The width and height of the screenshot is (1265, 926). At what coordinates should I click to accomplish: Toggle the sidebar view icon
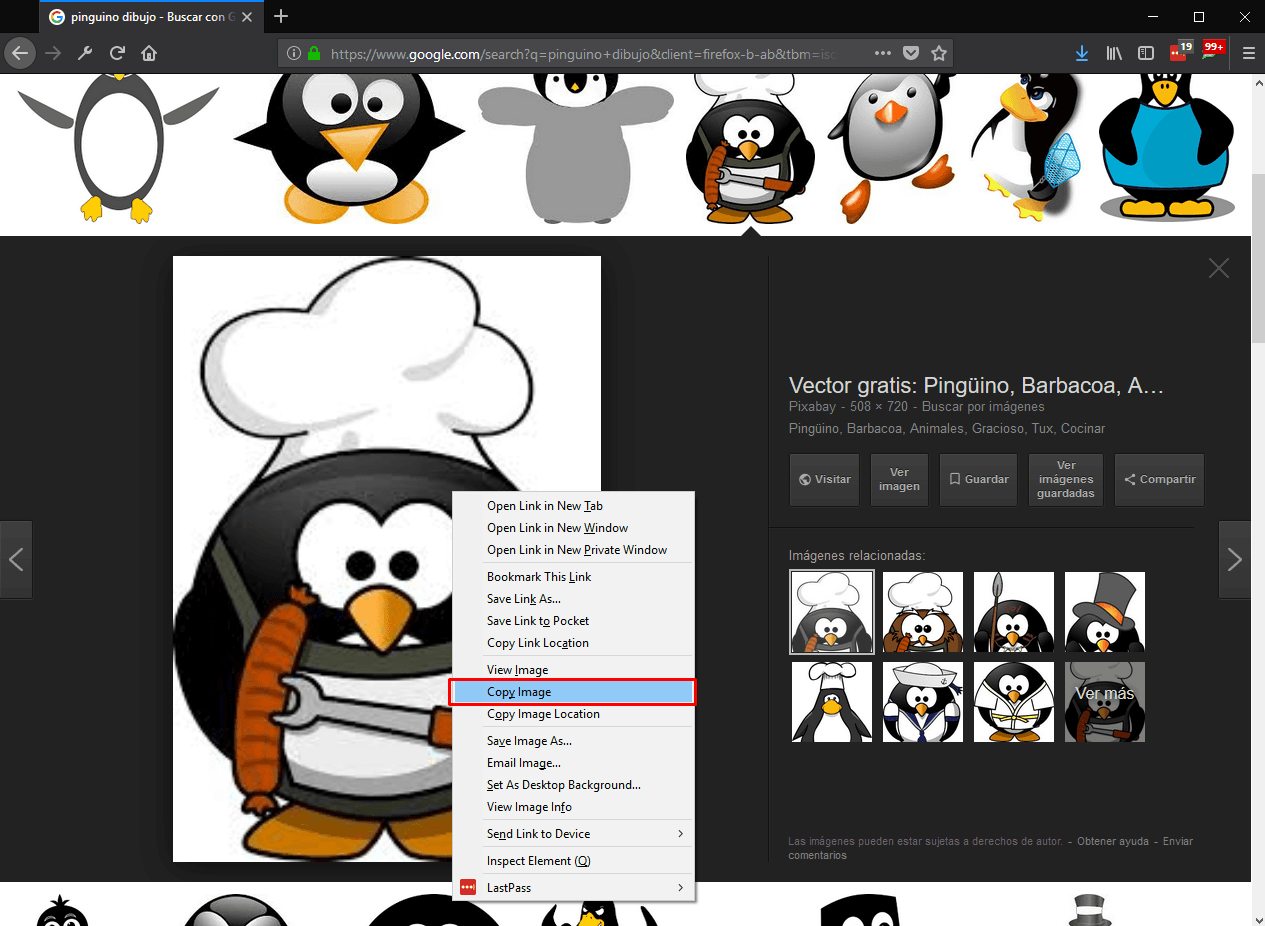pyautogui.click(x=1146, y=53)
